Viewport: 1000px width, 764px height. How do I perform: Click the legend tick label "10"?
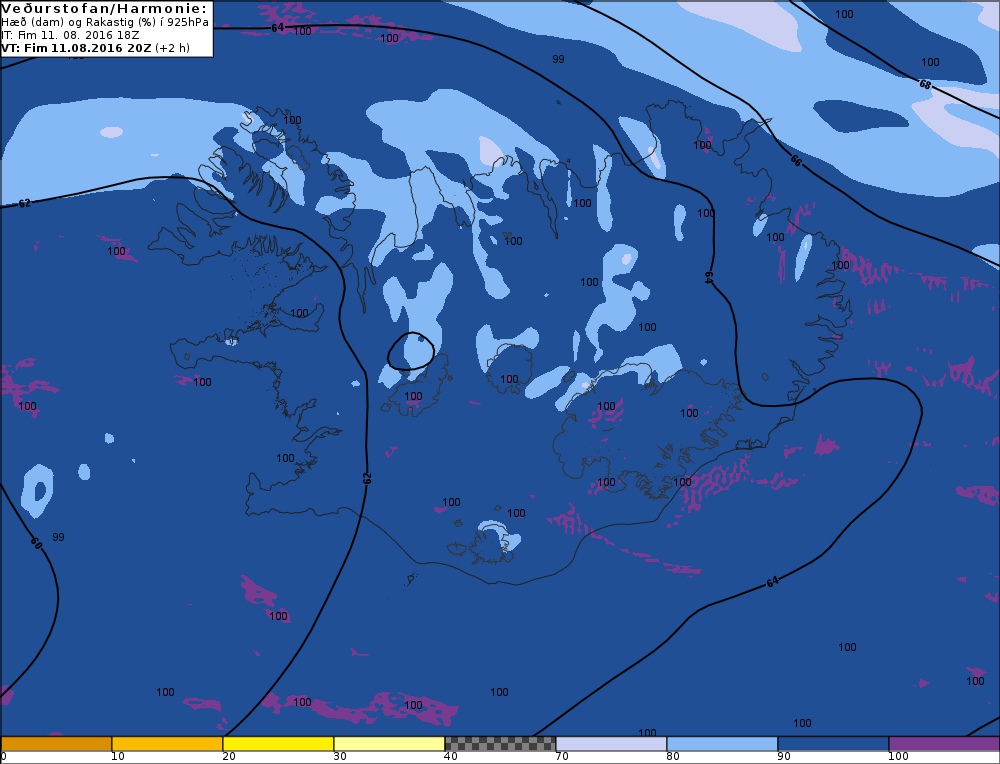click(118, 756)
